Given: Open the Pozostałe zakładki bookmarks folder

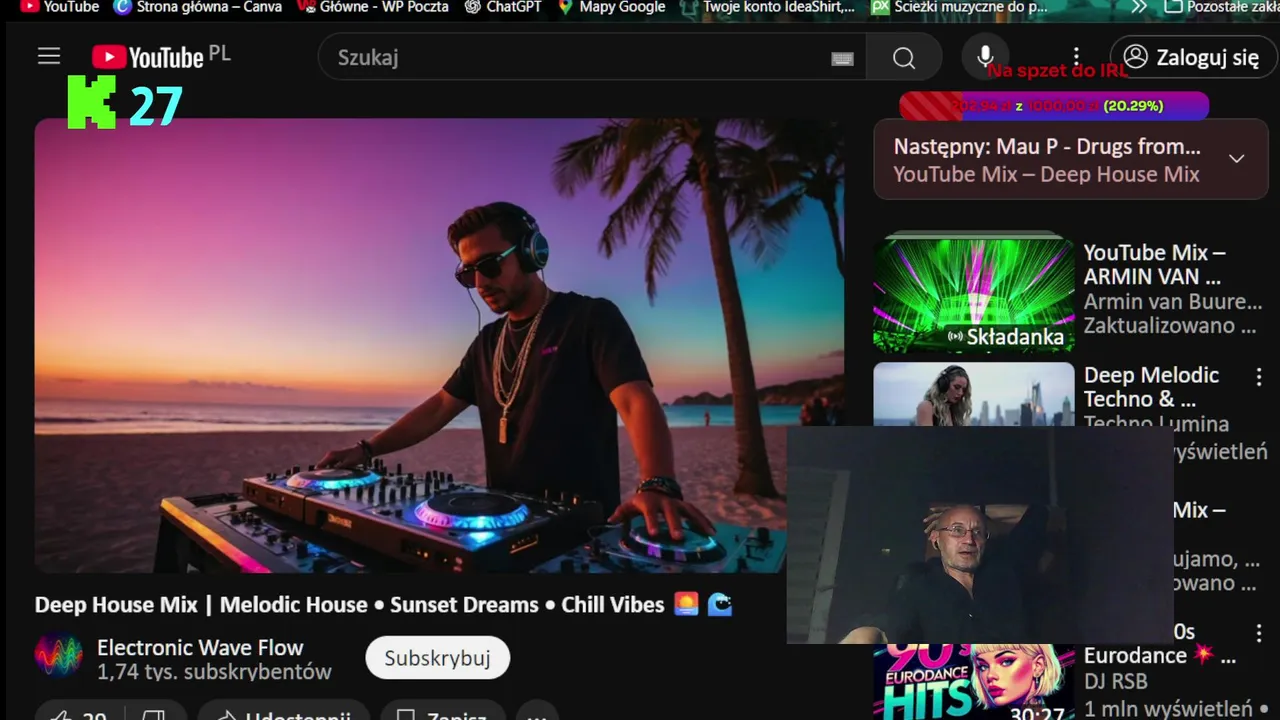Looking at the screenshot, I should [1222, 7].
